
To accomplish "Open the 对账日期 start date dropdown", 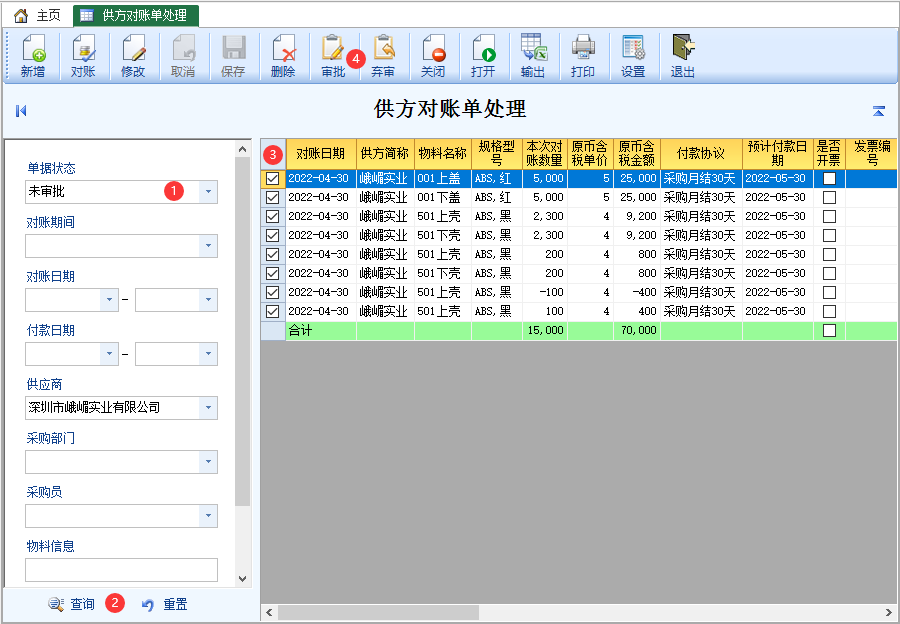I will (x=109, y=300).
